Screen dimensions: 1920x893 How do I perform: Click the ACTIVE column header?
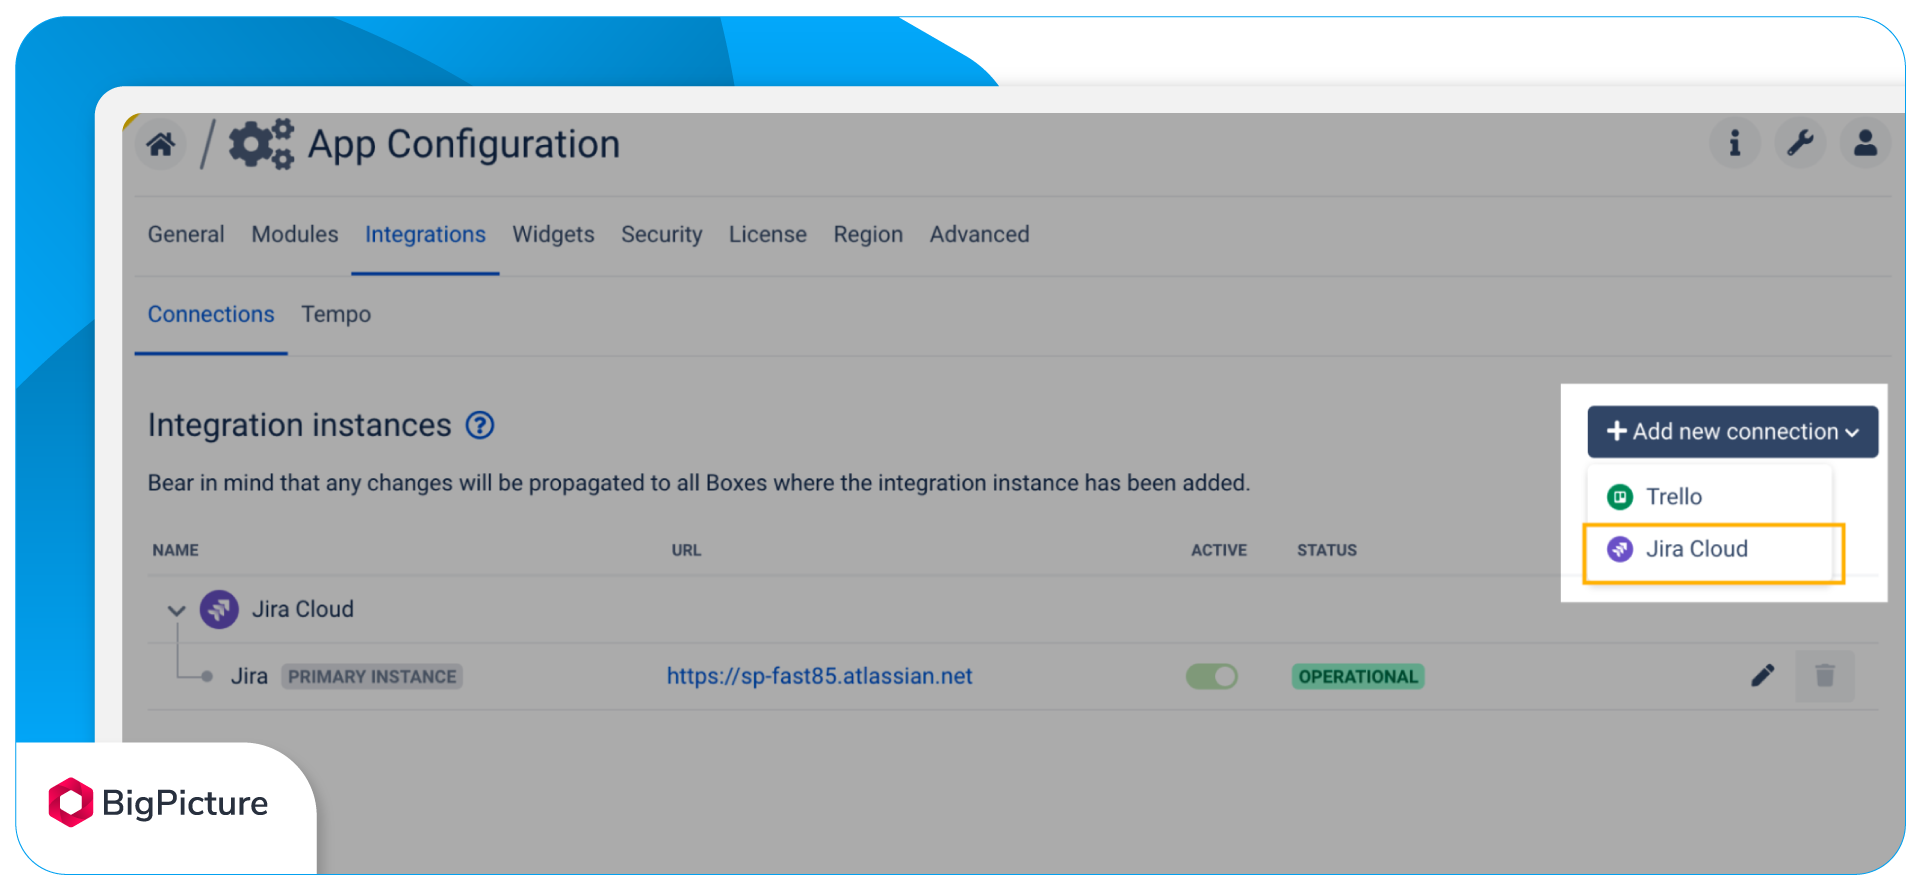point(1218,550)
